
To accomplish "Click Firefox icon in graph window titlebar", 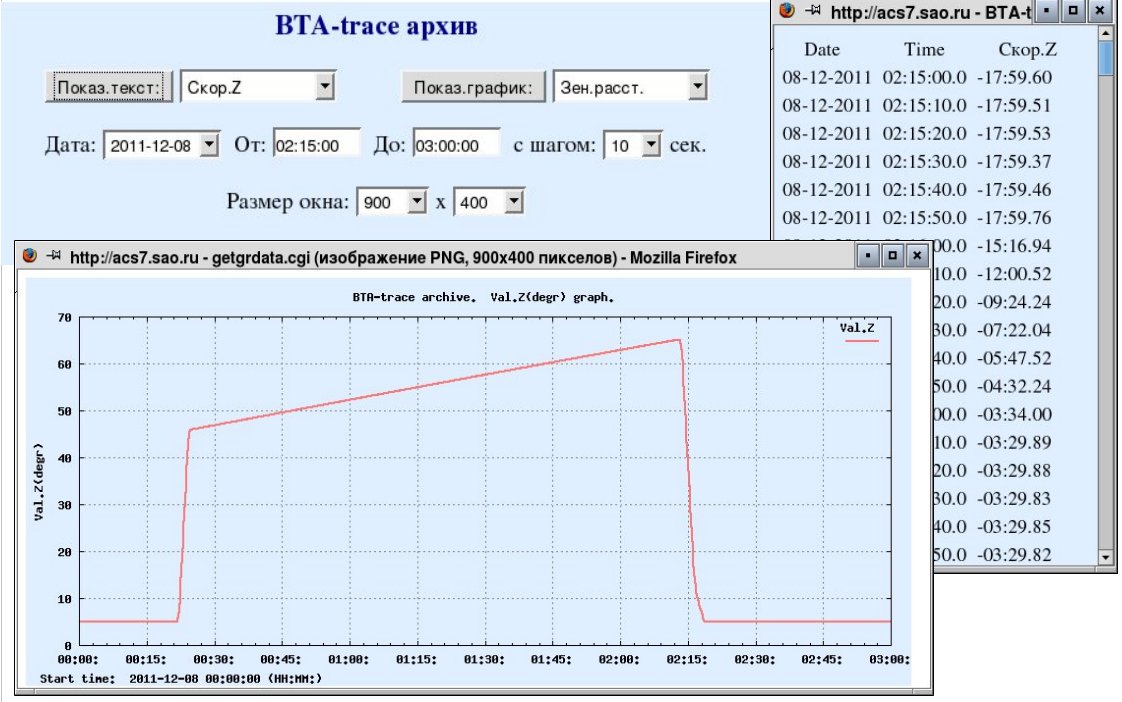I will pyautogui.click(x=29, y=255).
